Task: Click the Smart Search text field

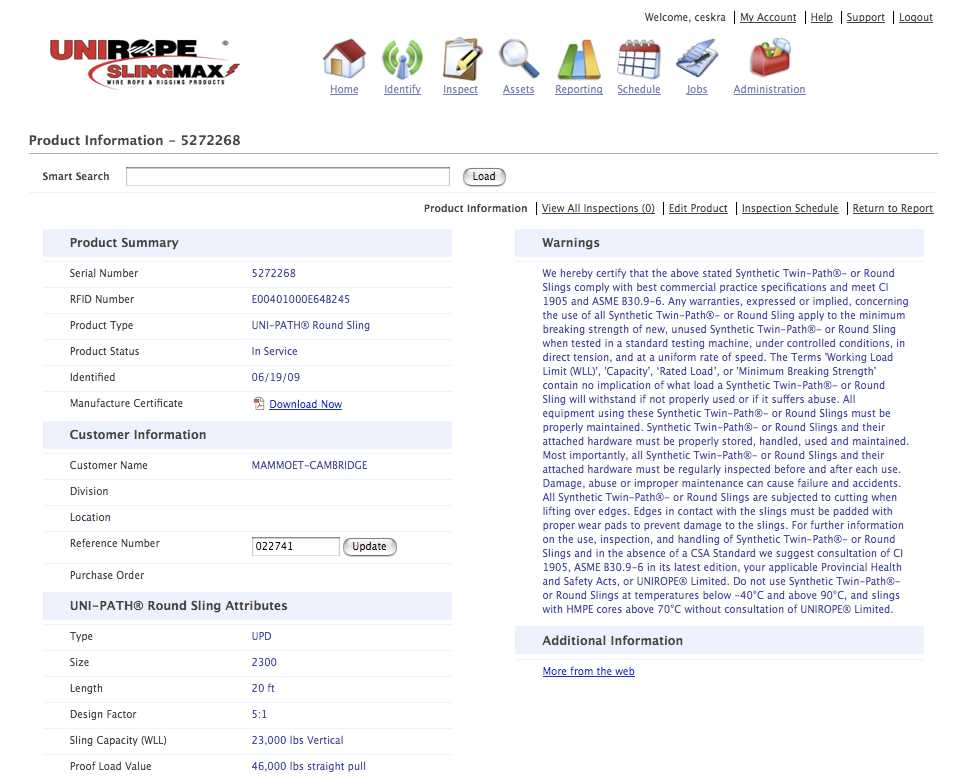Action: pos(288,177)
